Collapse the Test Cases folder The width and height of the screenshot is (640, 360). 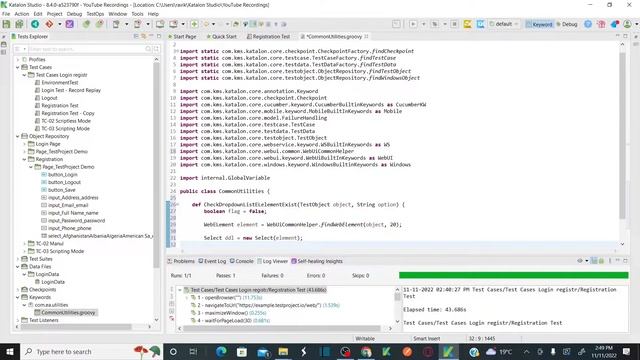coord(18,67)
